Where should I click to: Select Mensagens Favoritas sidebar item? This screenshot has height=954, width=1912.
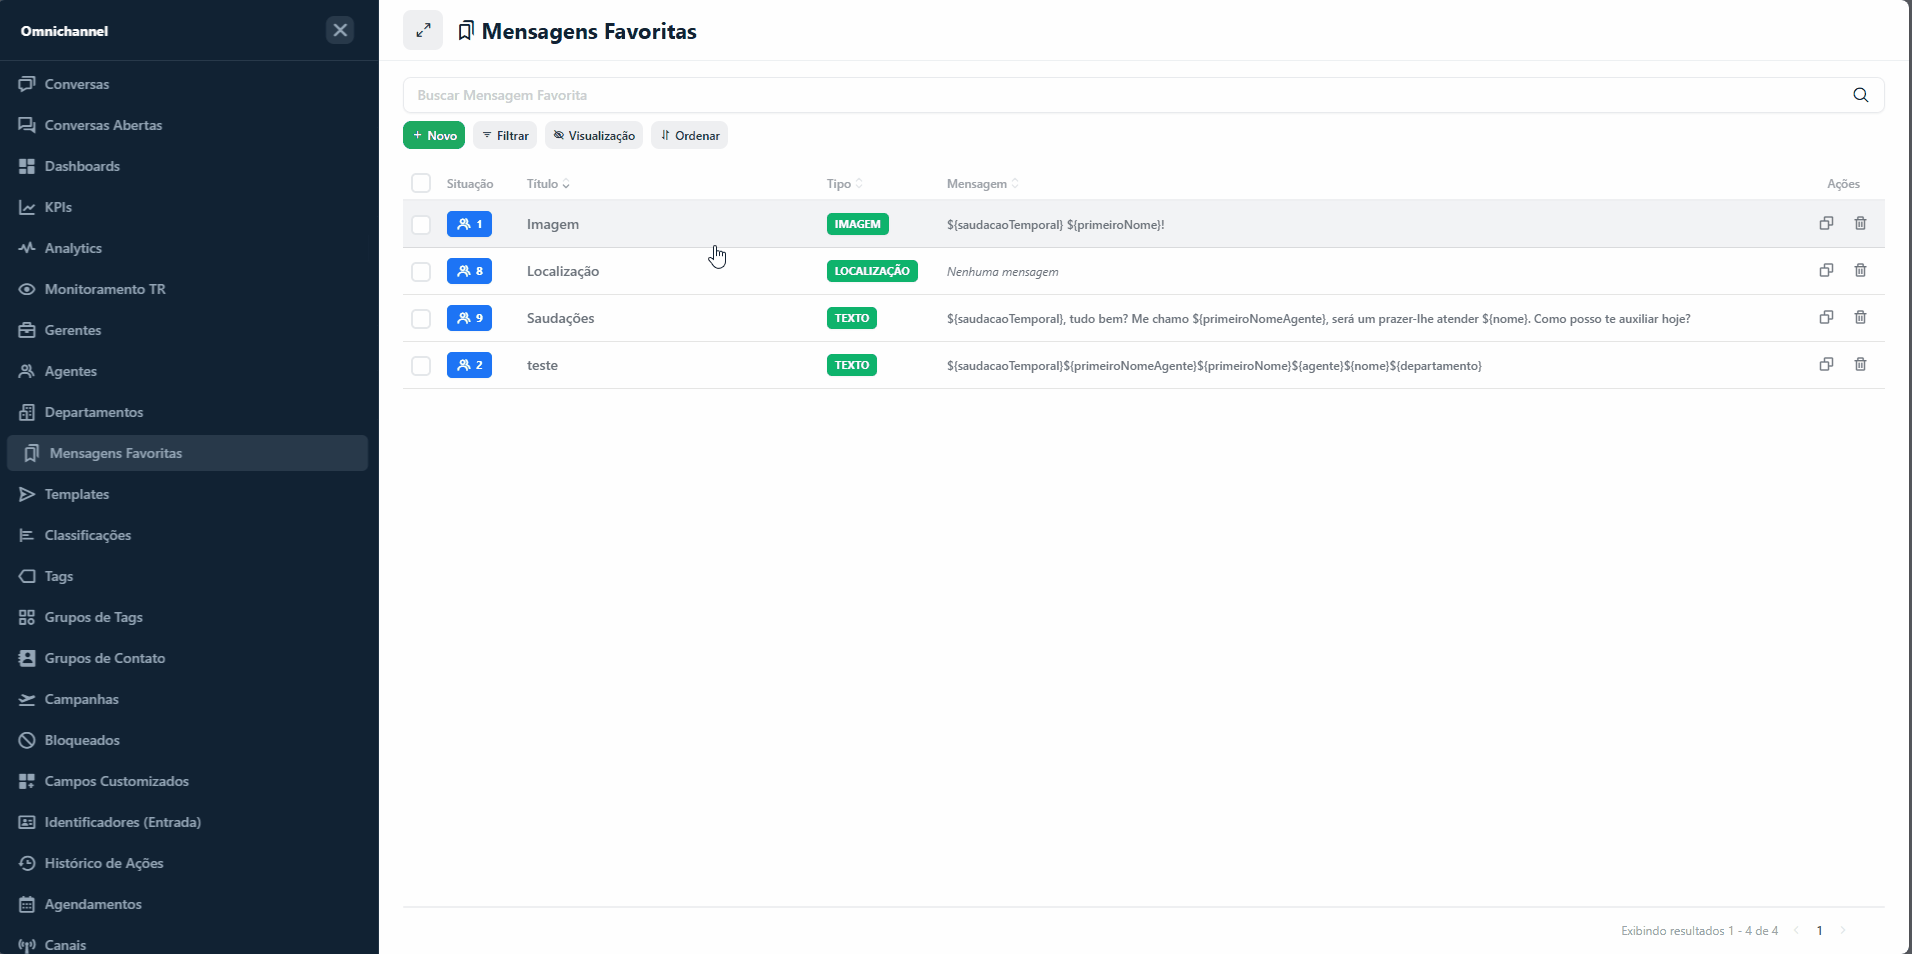187,453
